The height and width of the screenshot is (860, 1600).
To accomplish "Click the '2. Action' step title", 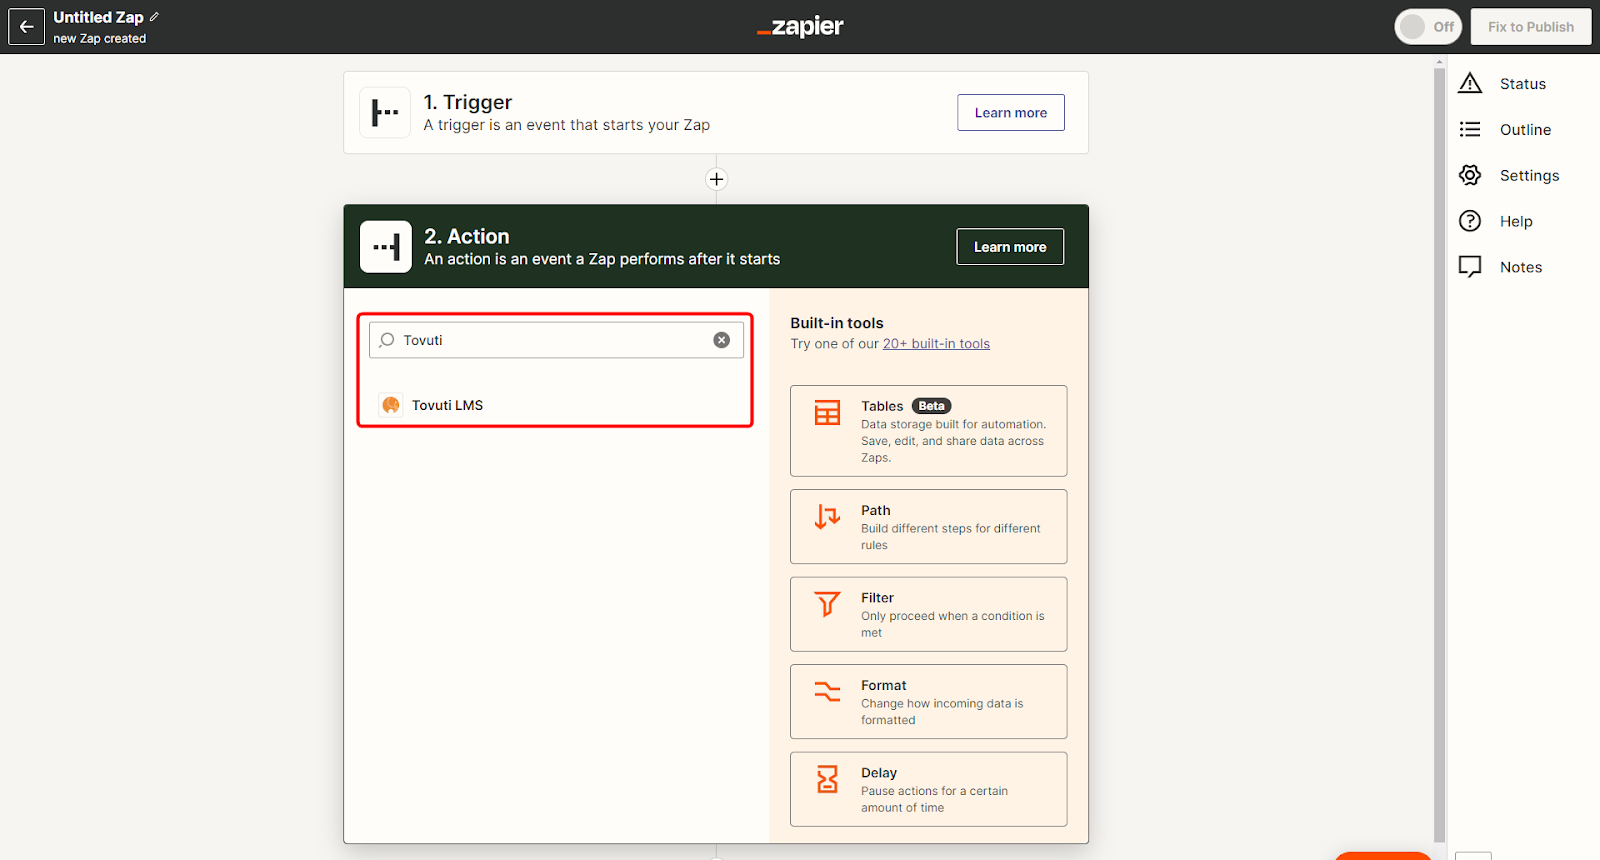I will 467,236.
